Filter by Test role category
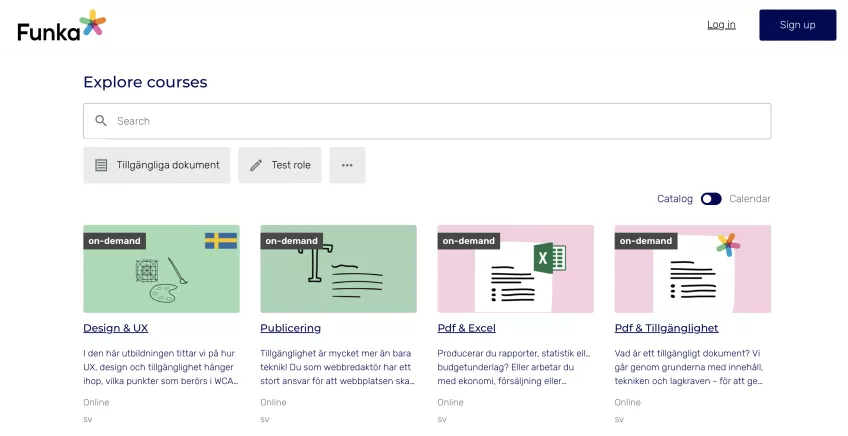848x436 pixels. pos(280,165)
